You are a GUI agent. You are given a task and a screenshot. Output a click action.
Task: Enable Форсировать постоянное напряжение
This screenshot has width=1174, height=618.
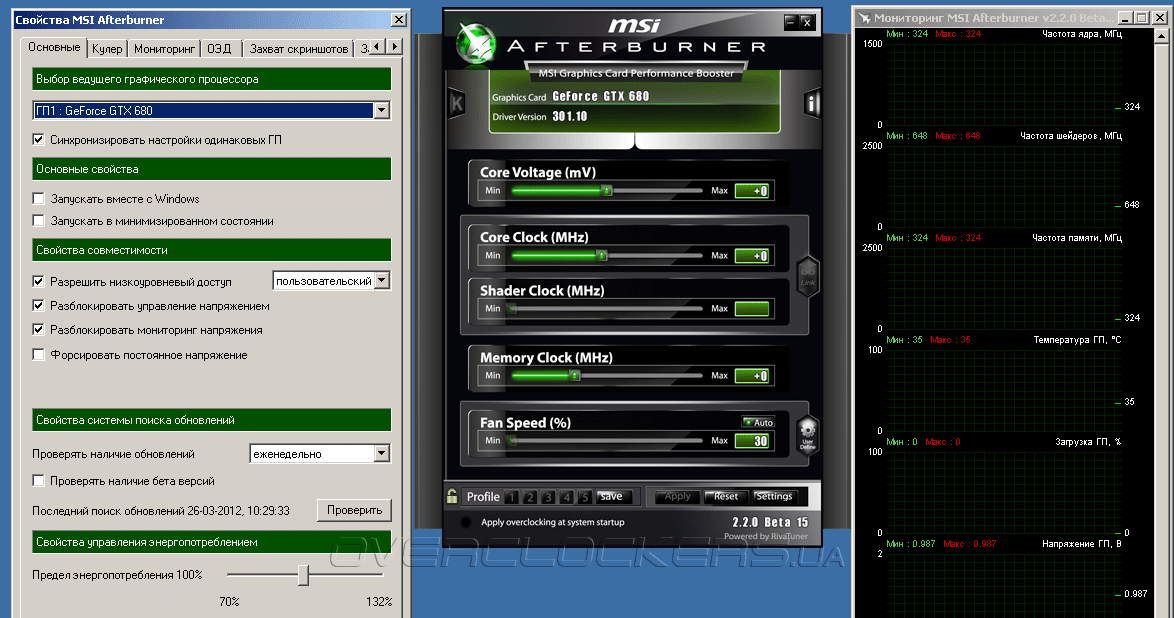point(38,354)
